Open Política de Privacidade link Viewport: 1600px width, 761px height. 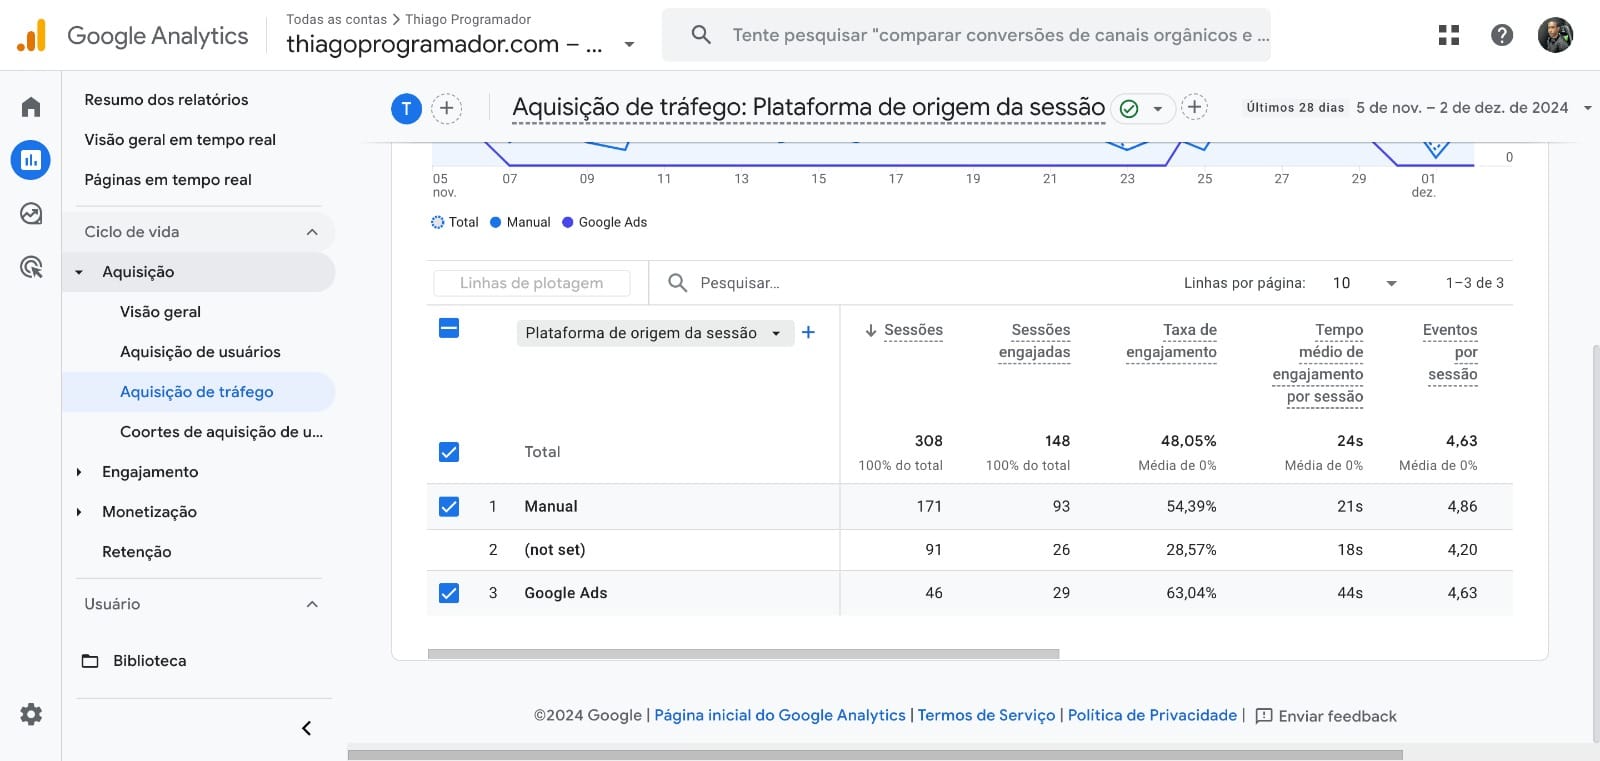click(1152, 715)
